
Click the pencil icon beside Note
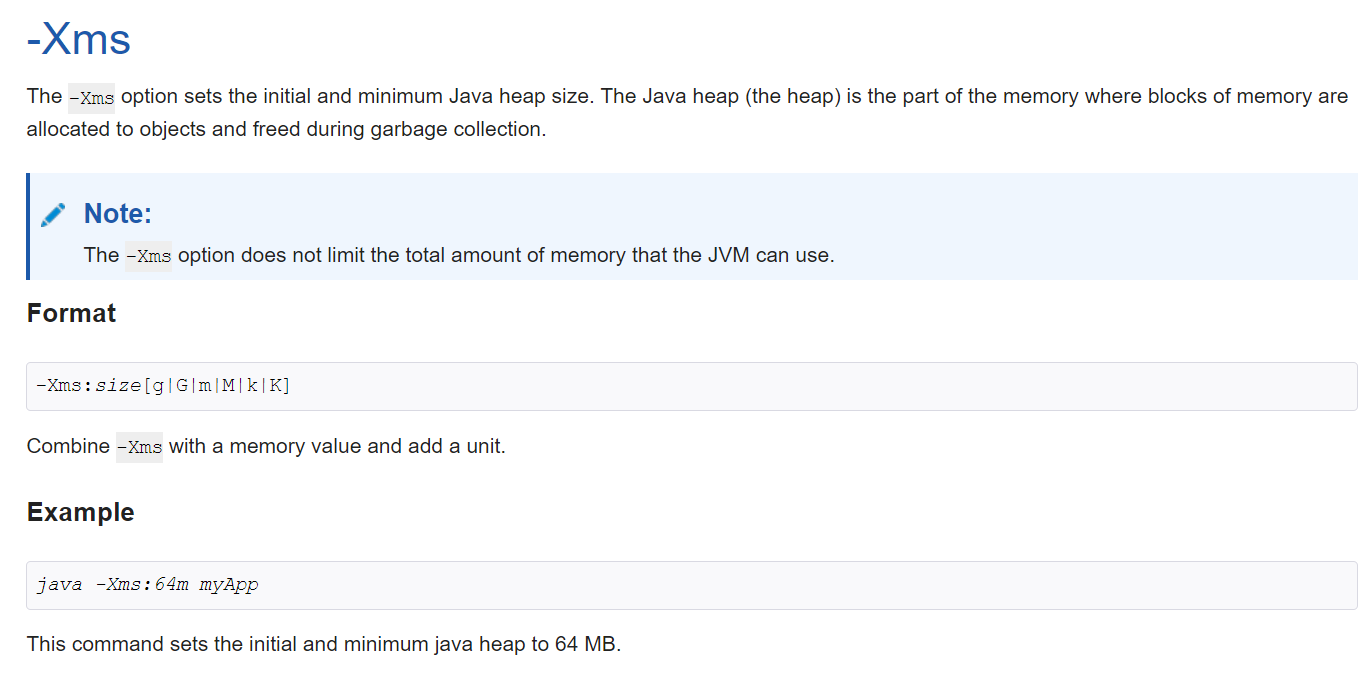tap(54, 214)
